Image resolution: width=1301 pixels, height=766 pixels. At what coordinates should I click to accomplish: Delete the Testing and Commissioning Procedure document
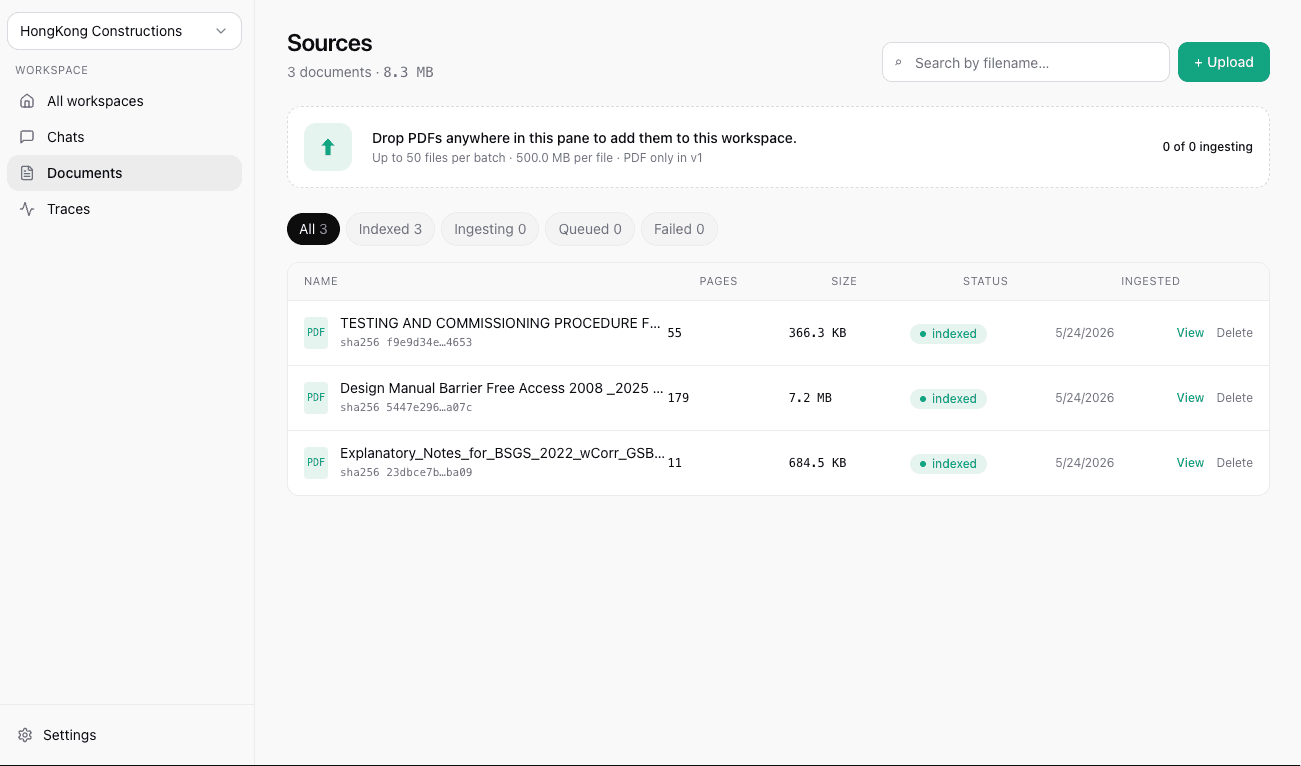pyautogui.click(x=1234, y=333)
